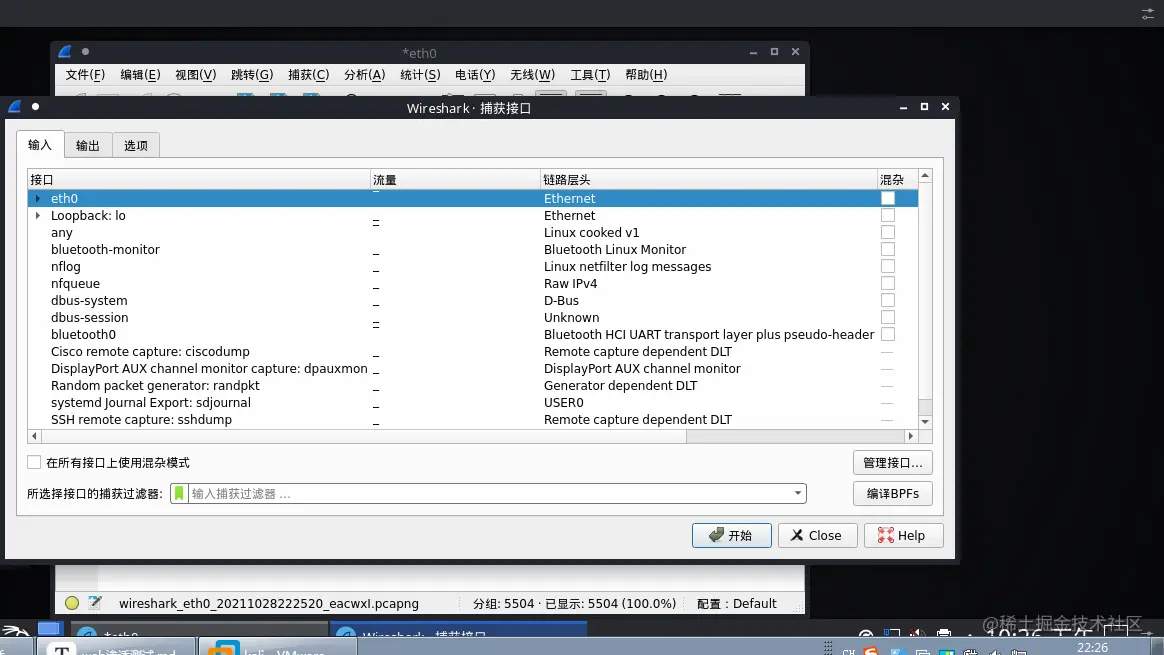The height and width of the screenshot is (655, 1164).
Task: Toggle promiscuous checkbox for dbus-session
Action: pos(888,318)
